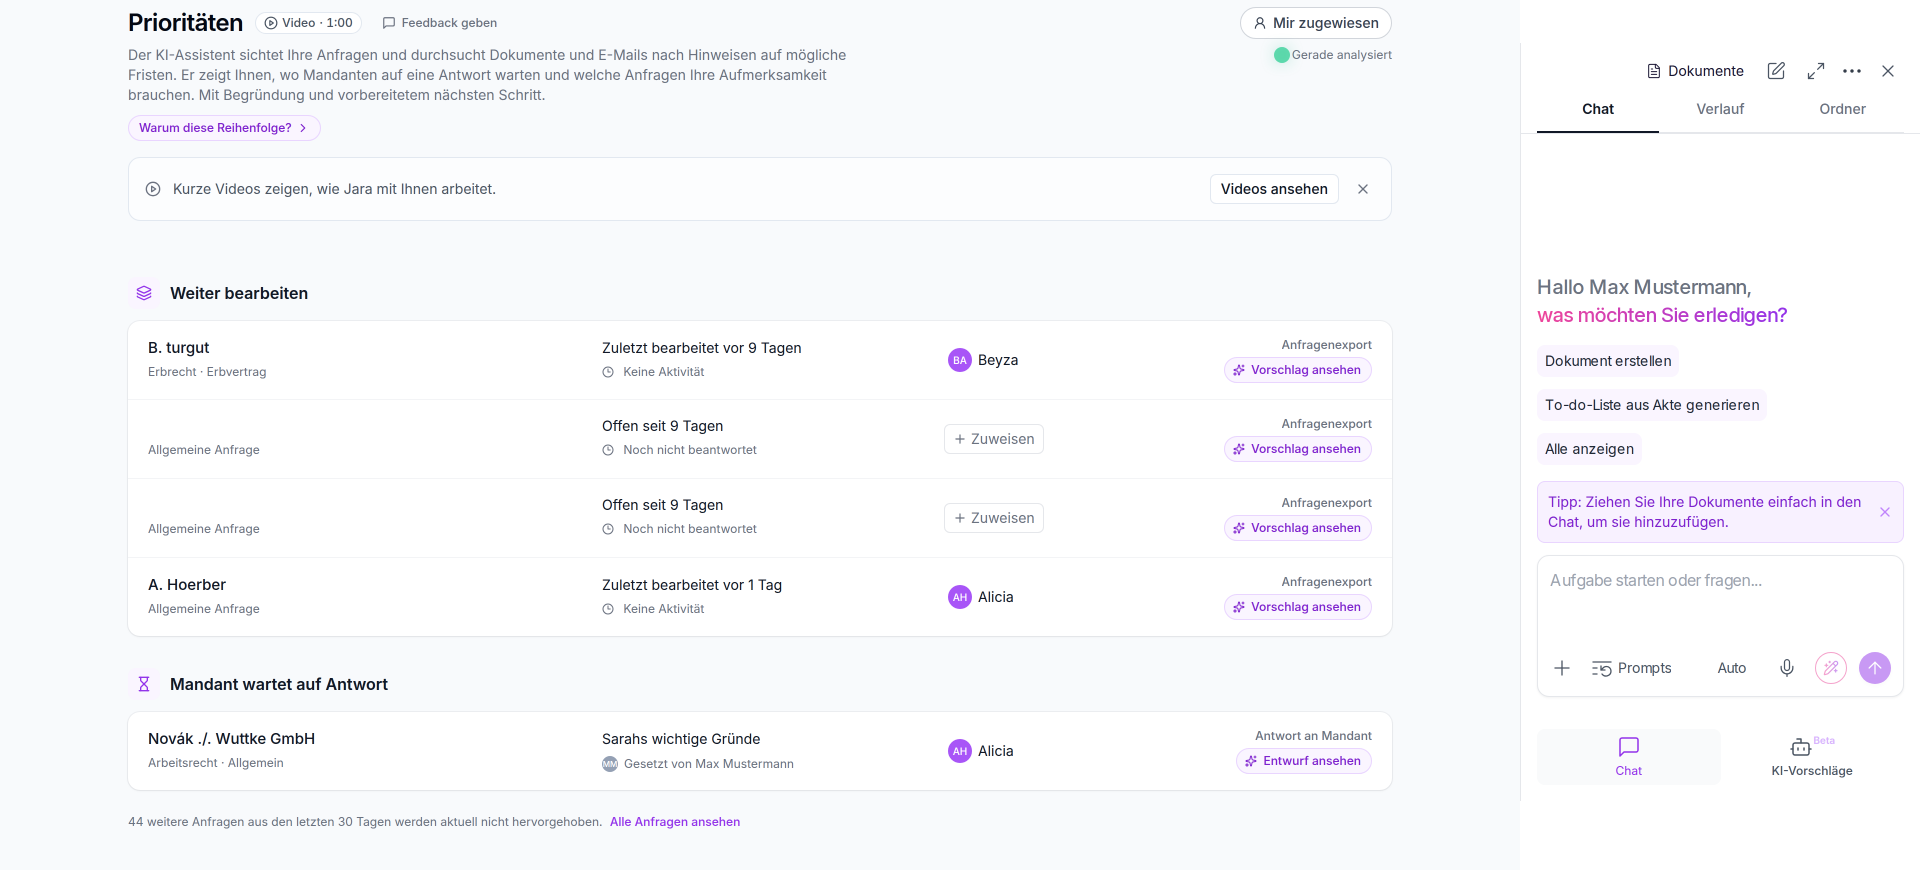Open the new chat compose icon
This screenshot has width=1920, height=870.
pos(1776,71)
